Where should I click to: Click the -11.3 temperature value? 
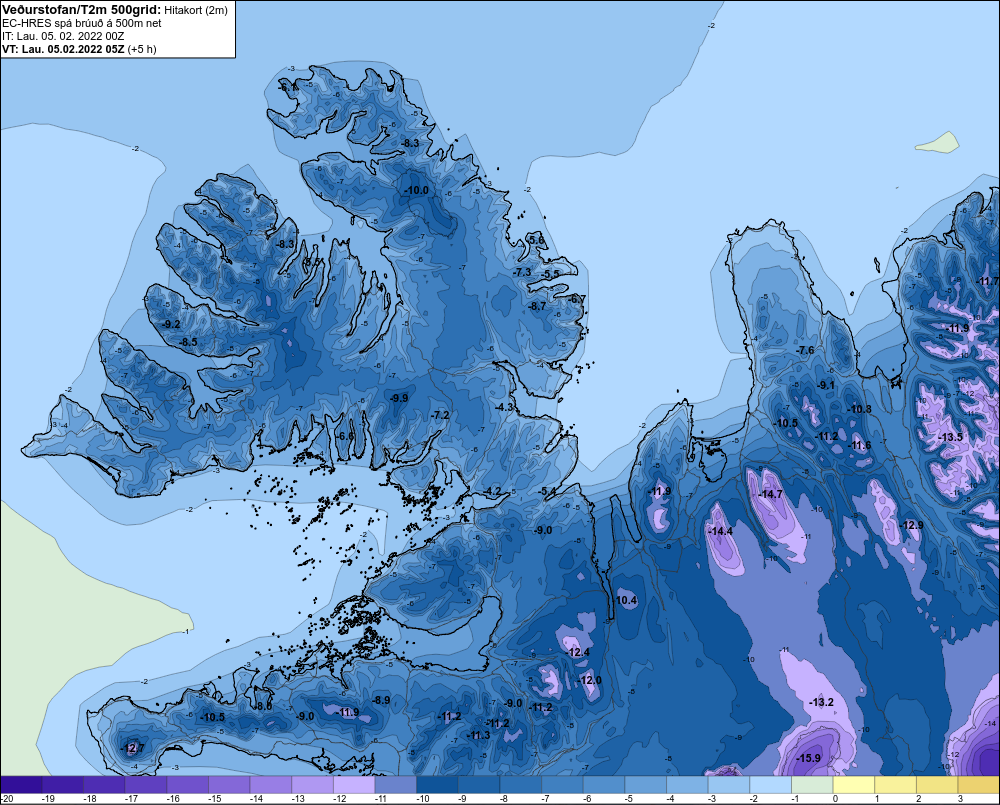[478, 735]
